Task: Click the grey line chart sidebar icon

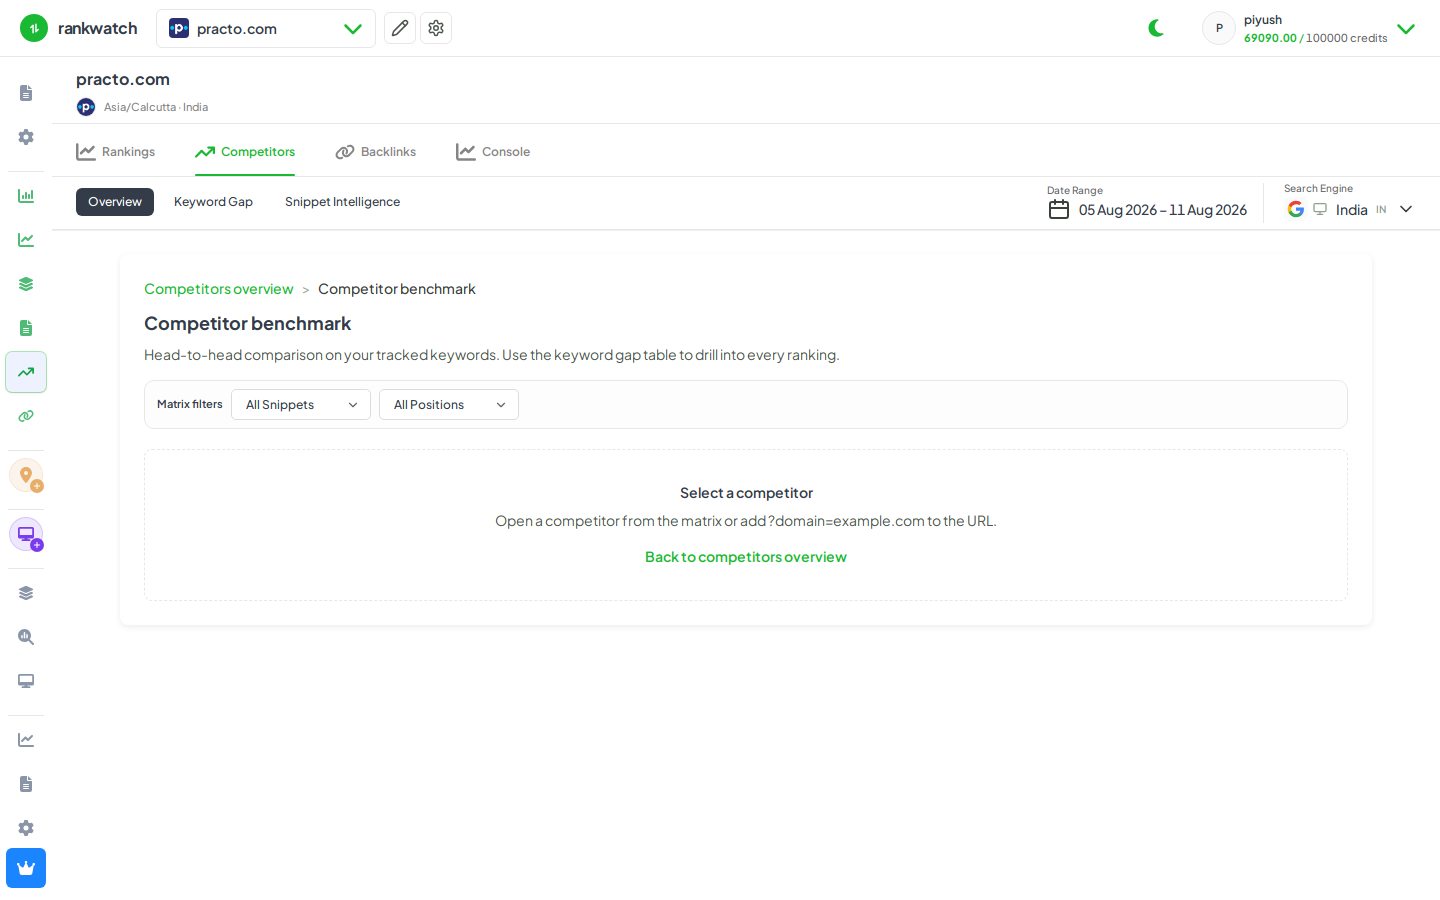Action: [x=26, y=740]
